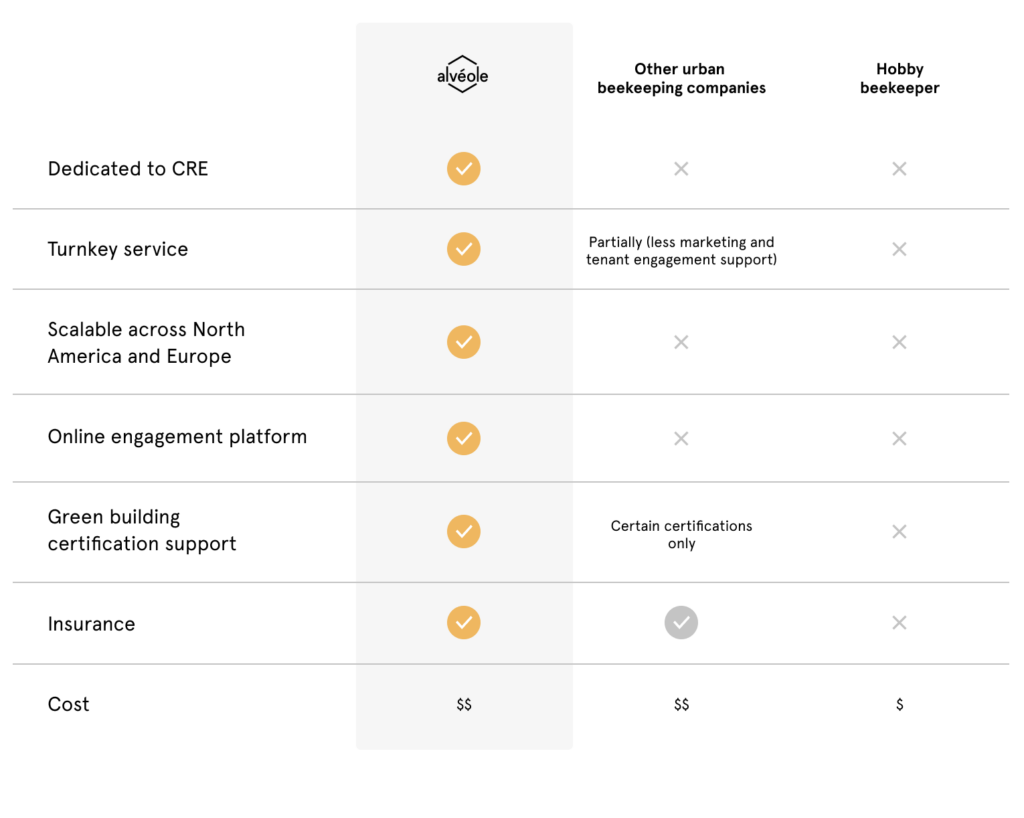Click Alvéole's checkmark for Dedicated to CRE
Image resolution: width=1024 pixels, height=818 pixels.
tap(464, 168)
